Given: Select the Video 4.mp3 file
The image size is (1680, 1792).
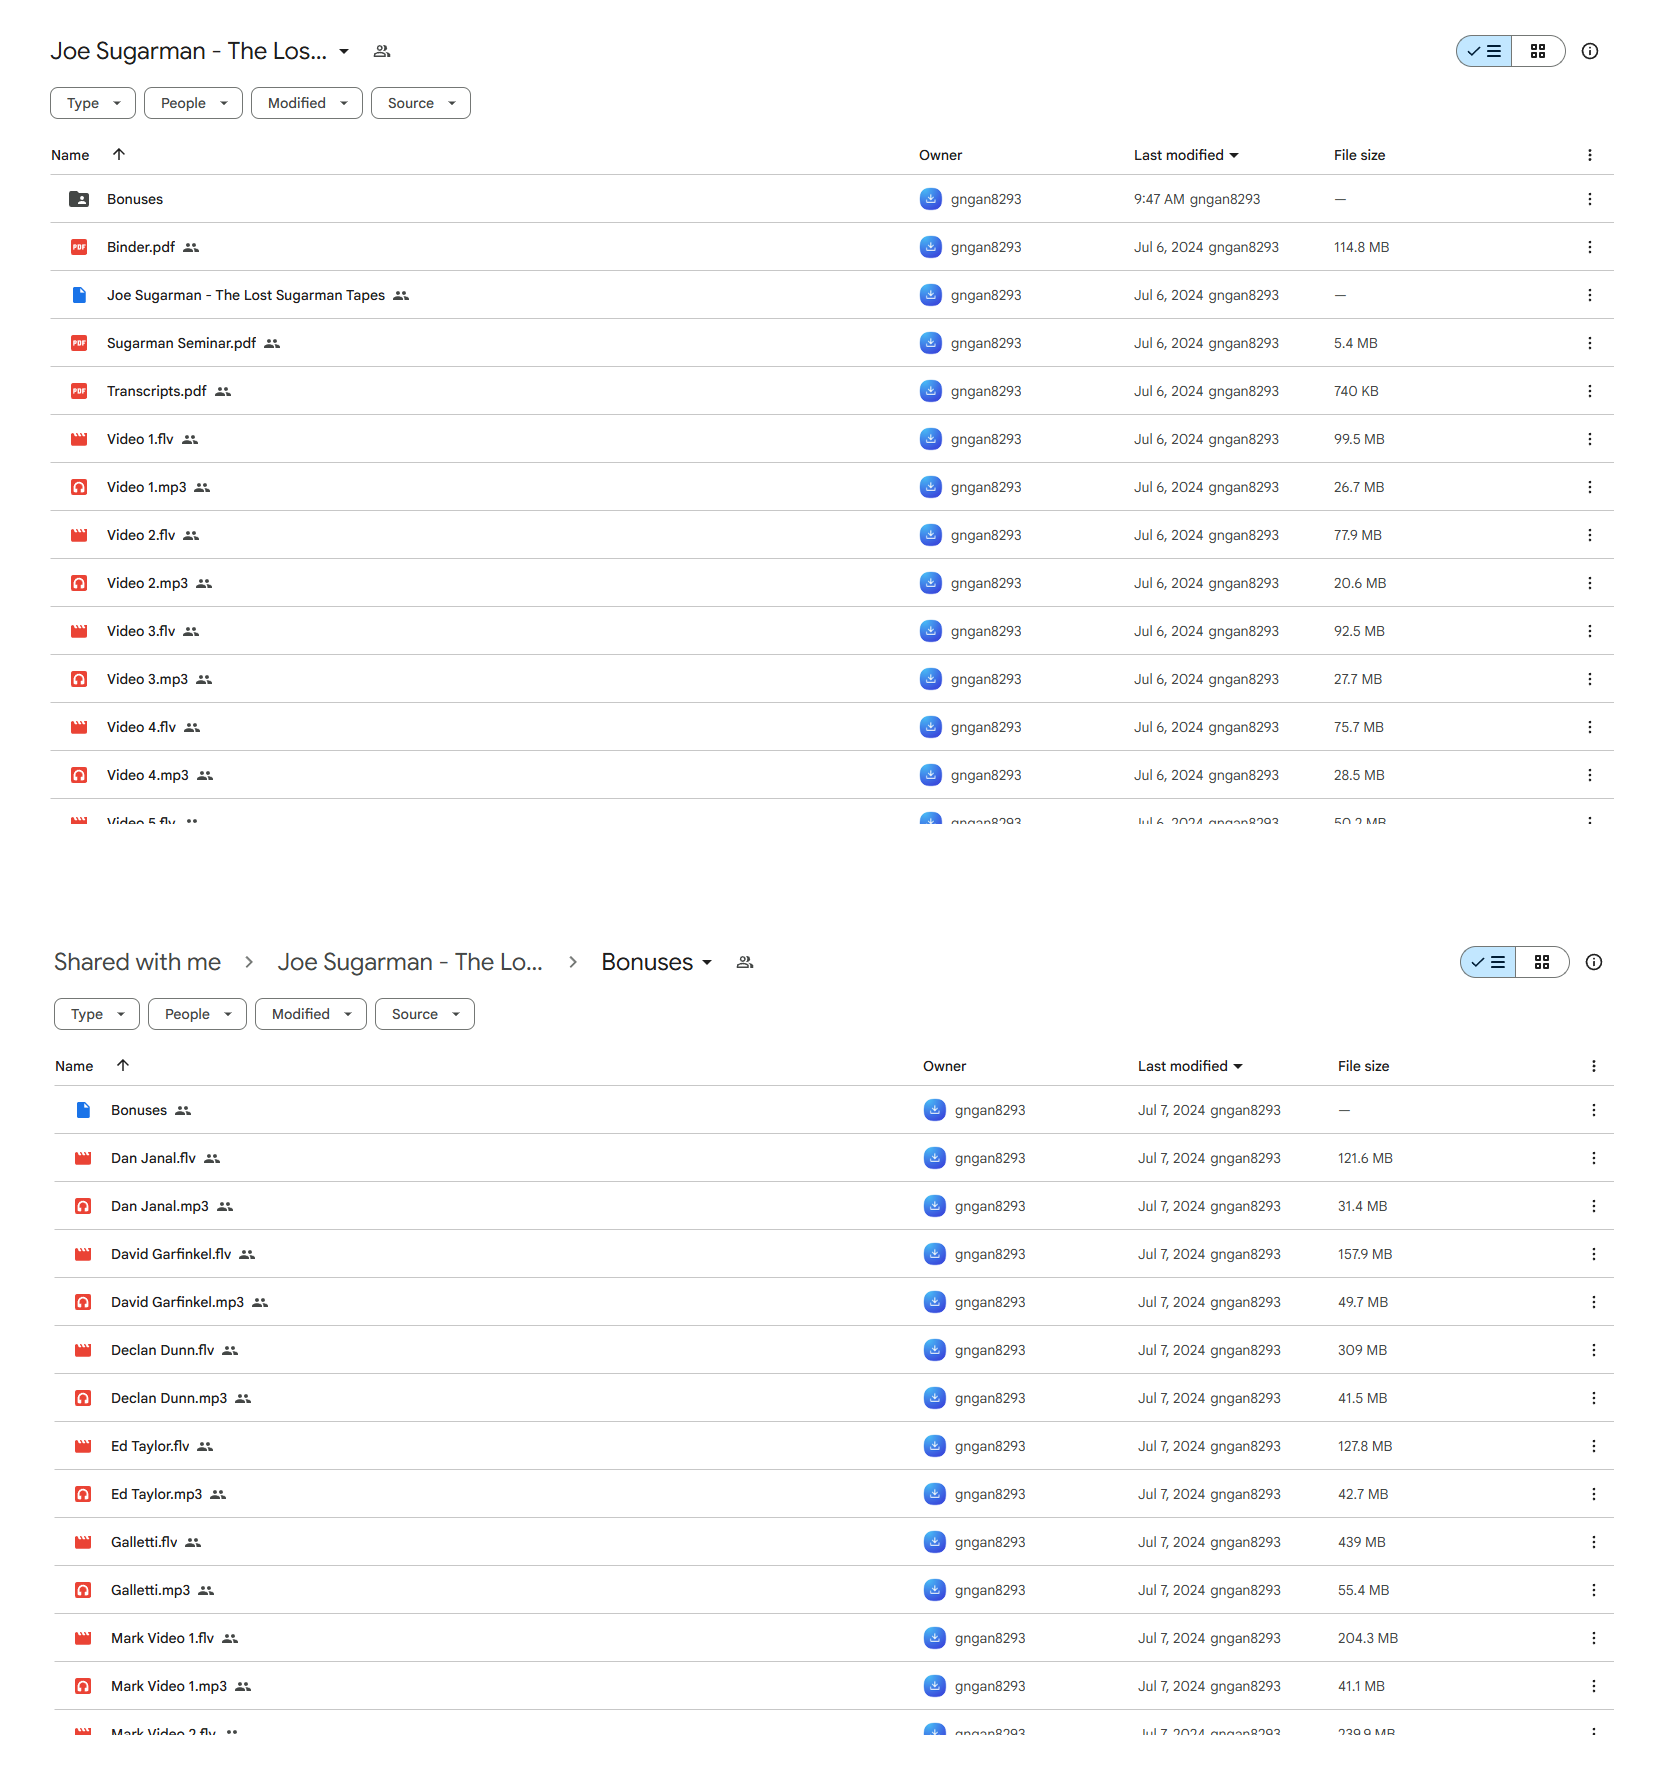Looking at the screenshot, I should coord(832,775).
